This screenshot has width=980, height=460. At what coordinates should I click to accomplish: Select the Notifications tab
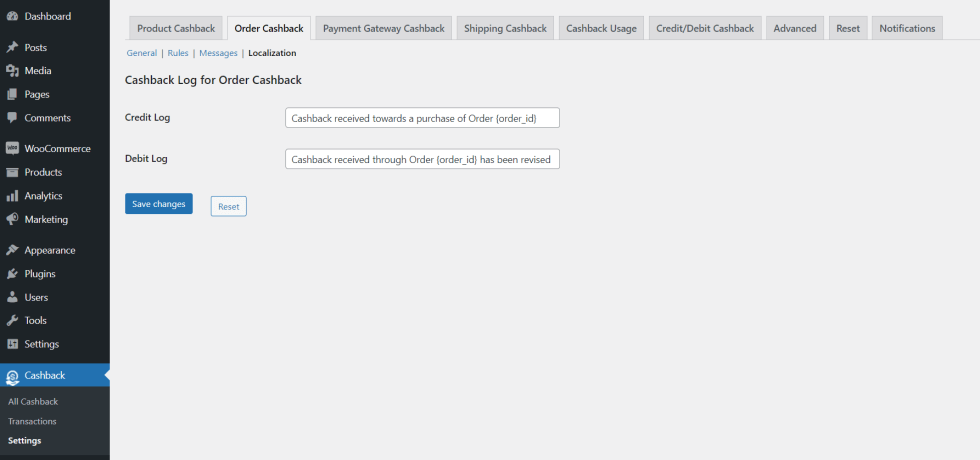point(907,28)
